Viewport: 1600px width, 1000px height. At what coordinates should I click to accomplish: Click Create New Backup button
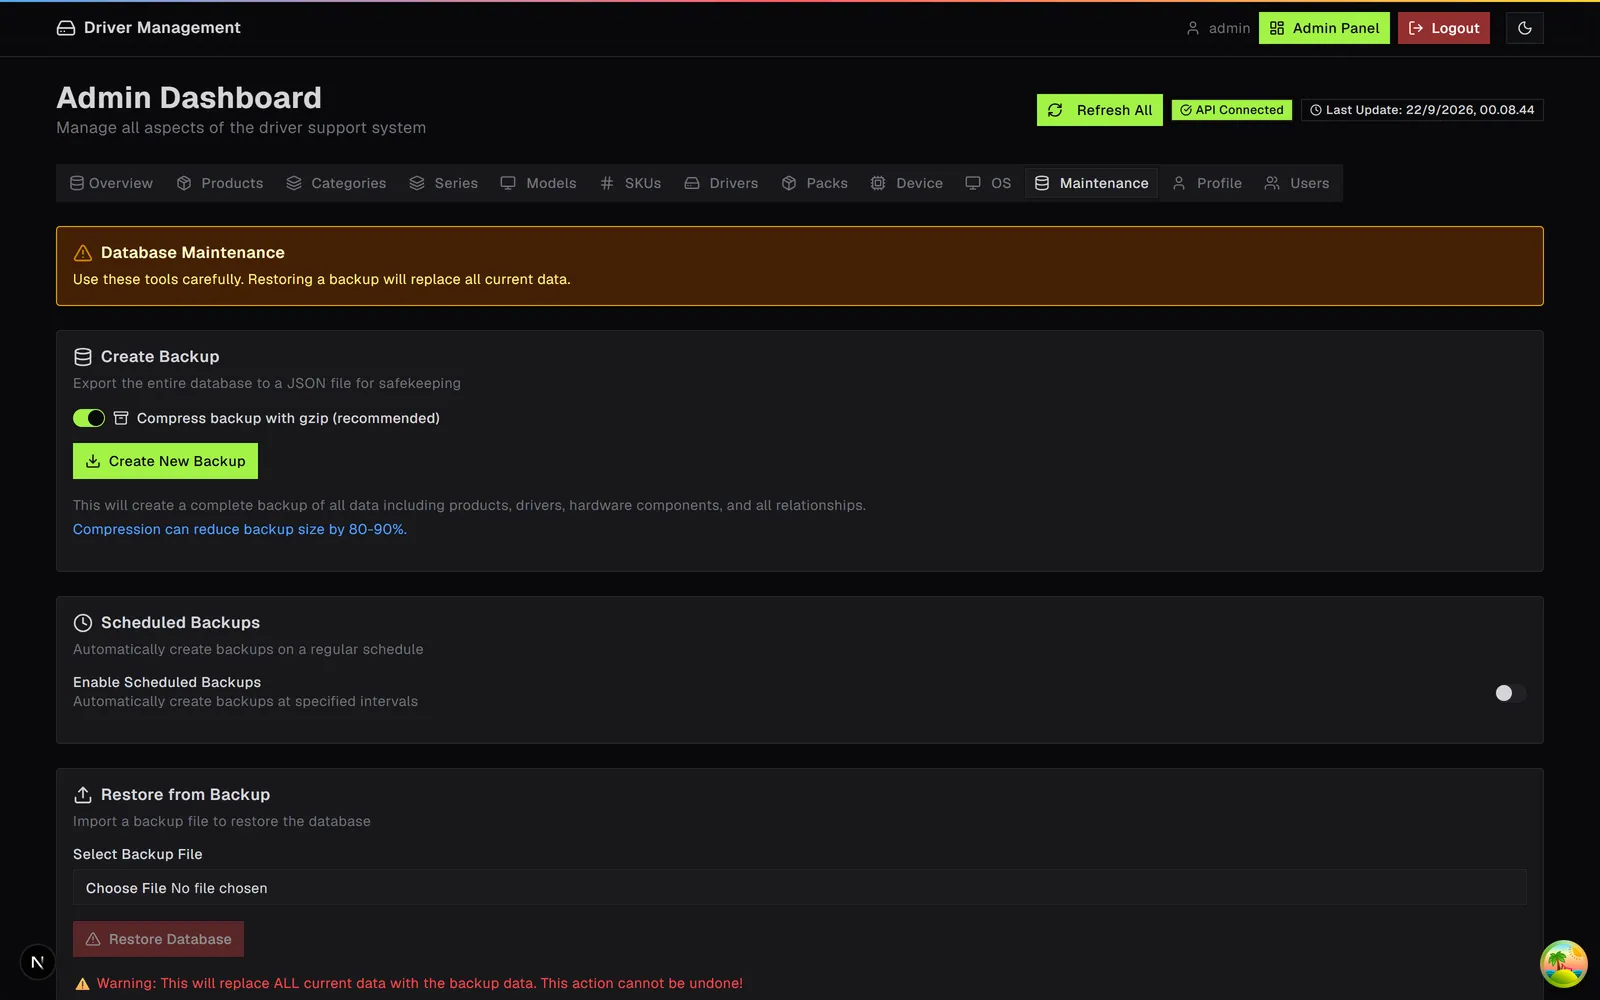pos(165,461)
